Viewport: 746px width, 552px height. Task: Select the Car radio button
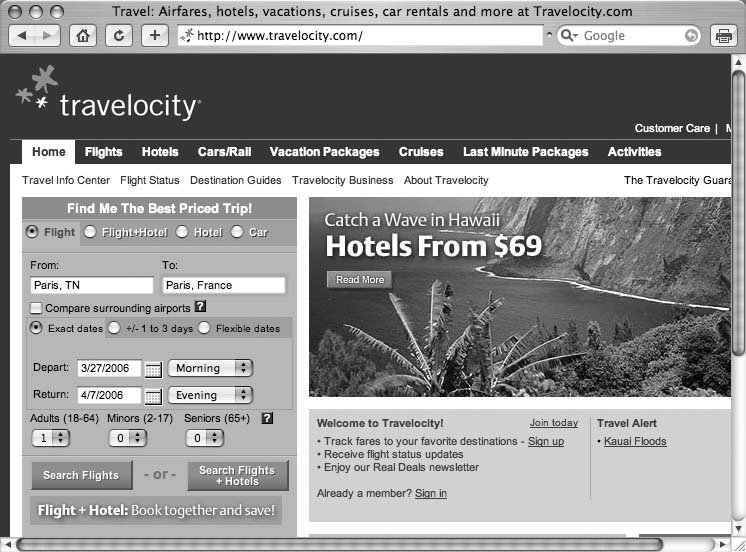[237, 232]
